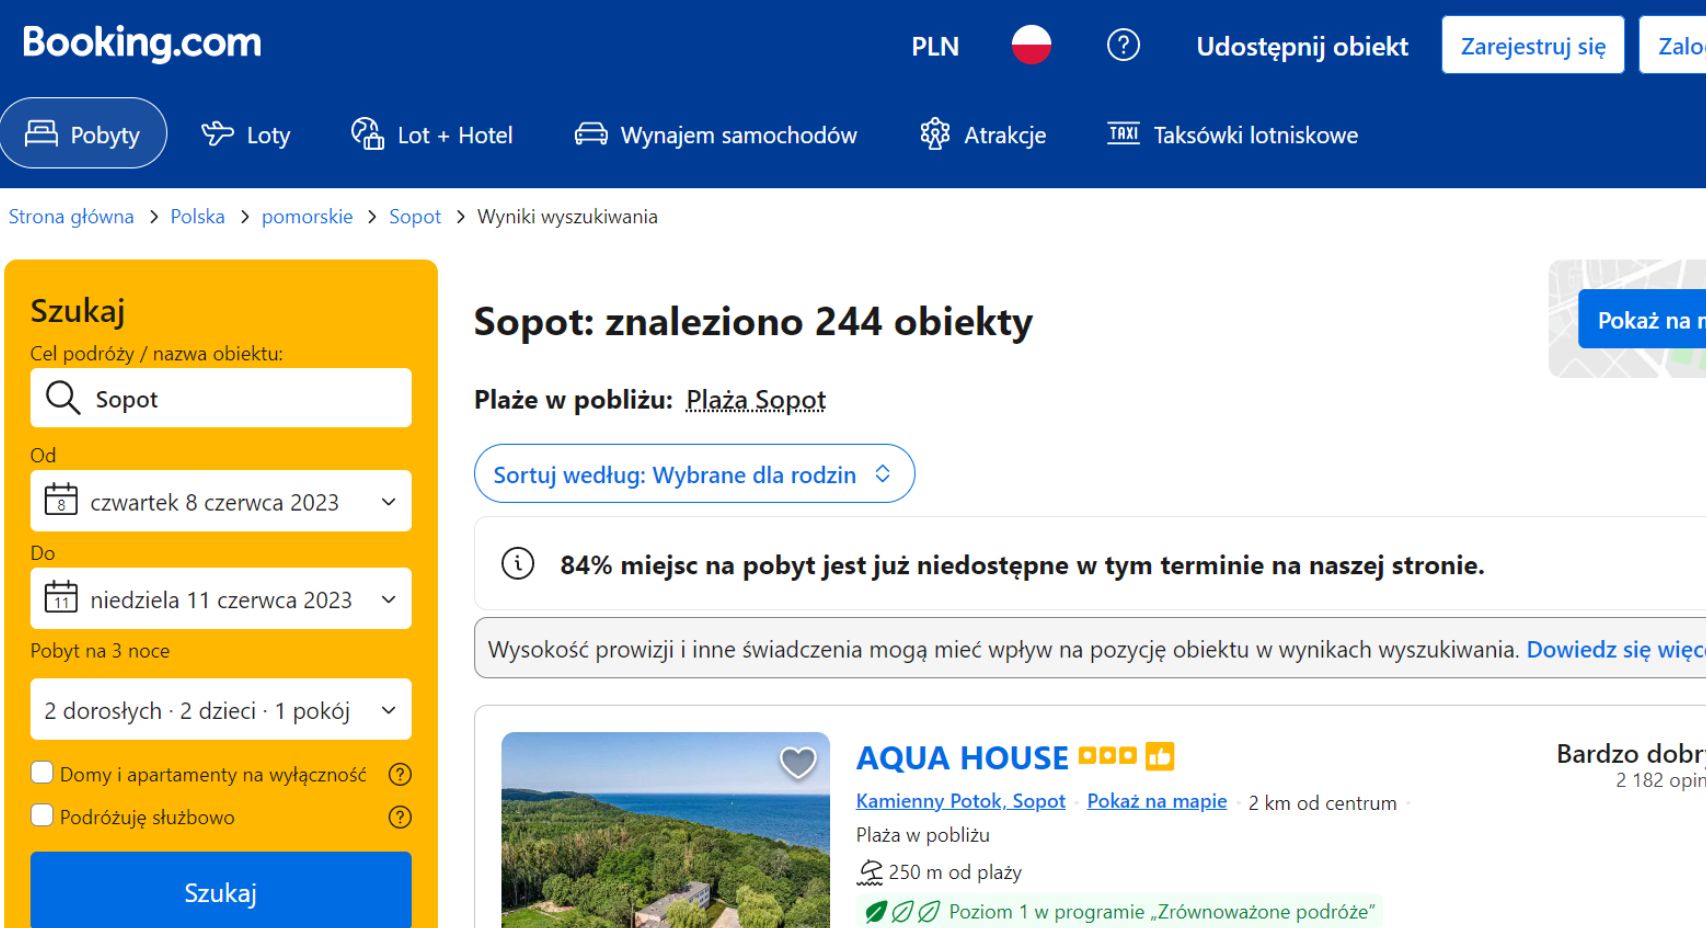Open check-in date dropdown czwartek 8 czerwca

pos(221,501)
